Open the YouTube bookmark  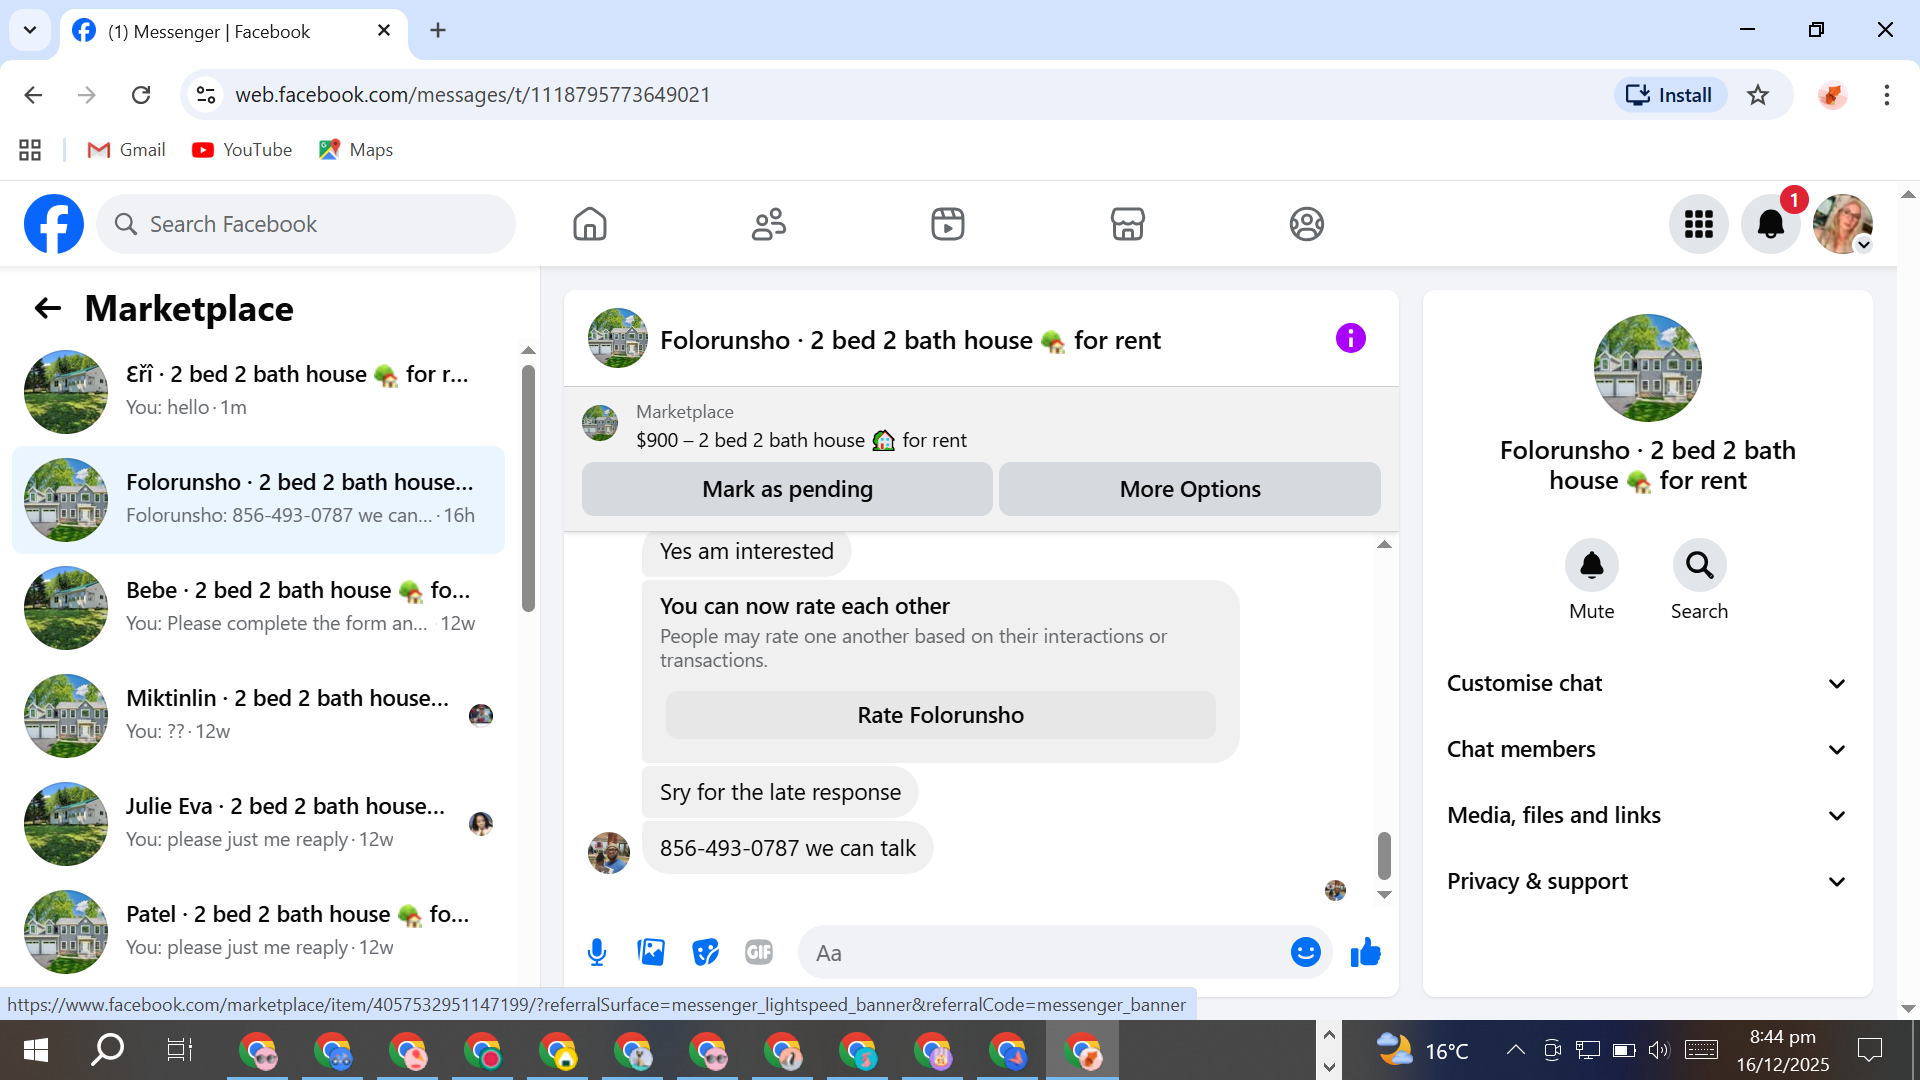pos(243,150)
